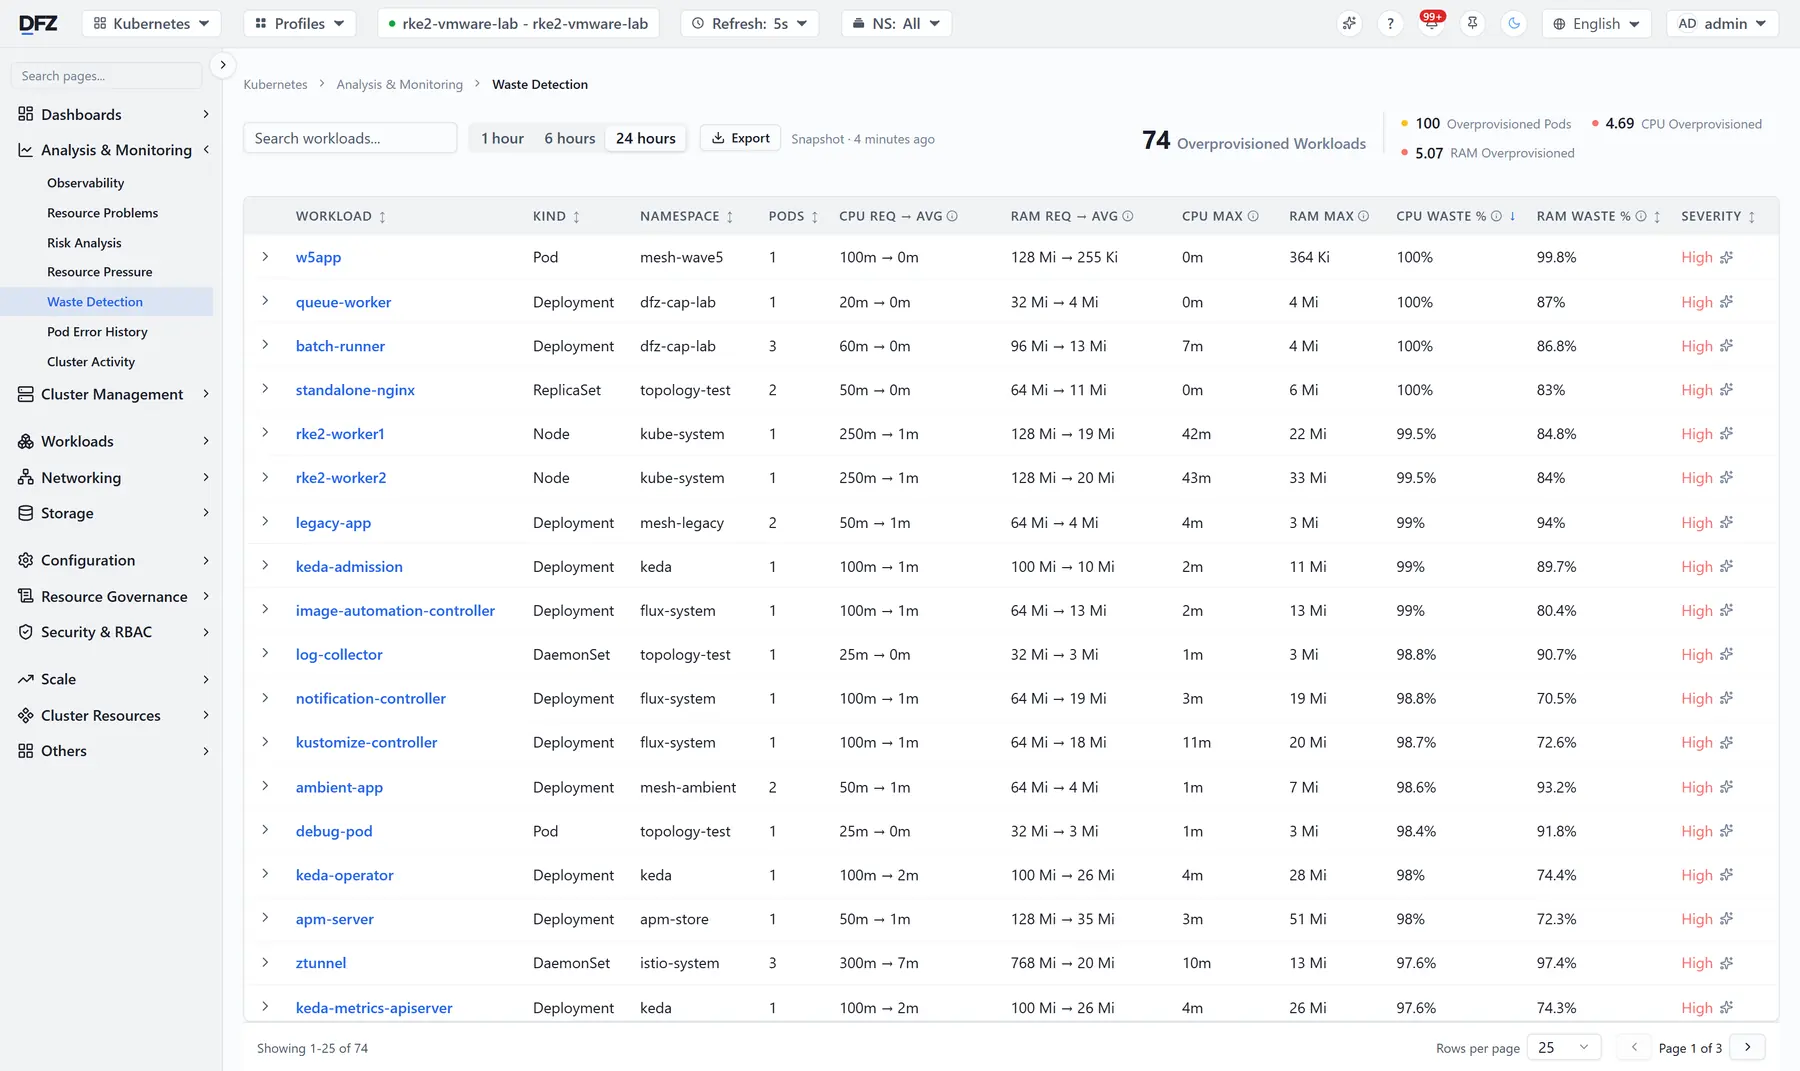Image resolution: width=1800 pixels, height=1071 pixels.
Task: Expand the keda-admission row details
Action: click(x=265, y=565)
